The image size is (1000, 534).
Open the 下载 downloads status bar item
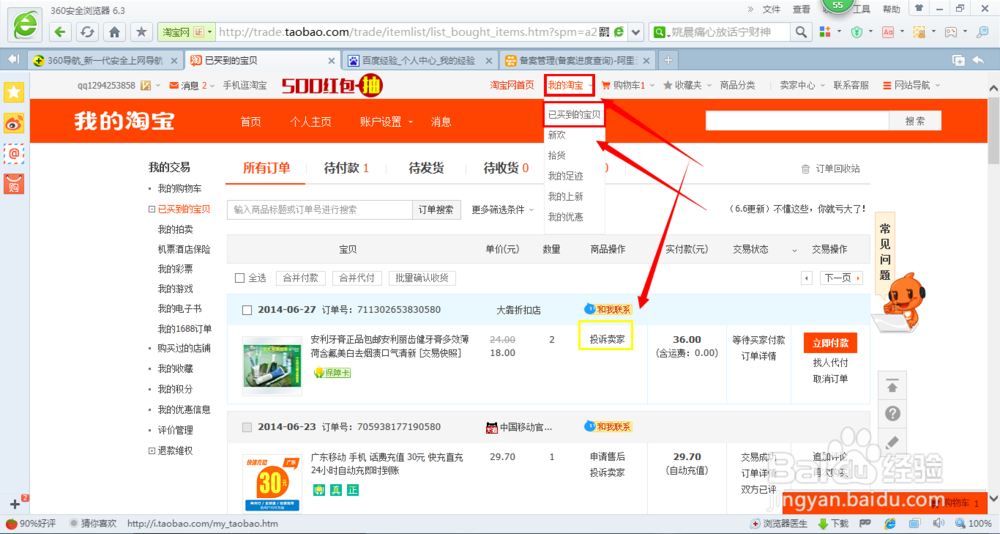[833, 523]
